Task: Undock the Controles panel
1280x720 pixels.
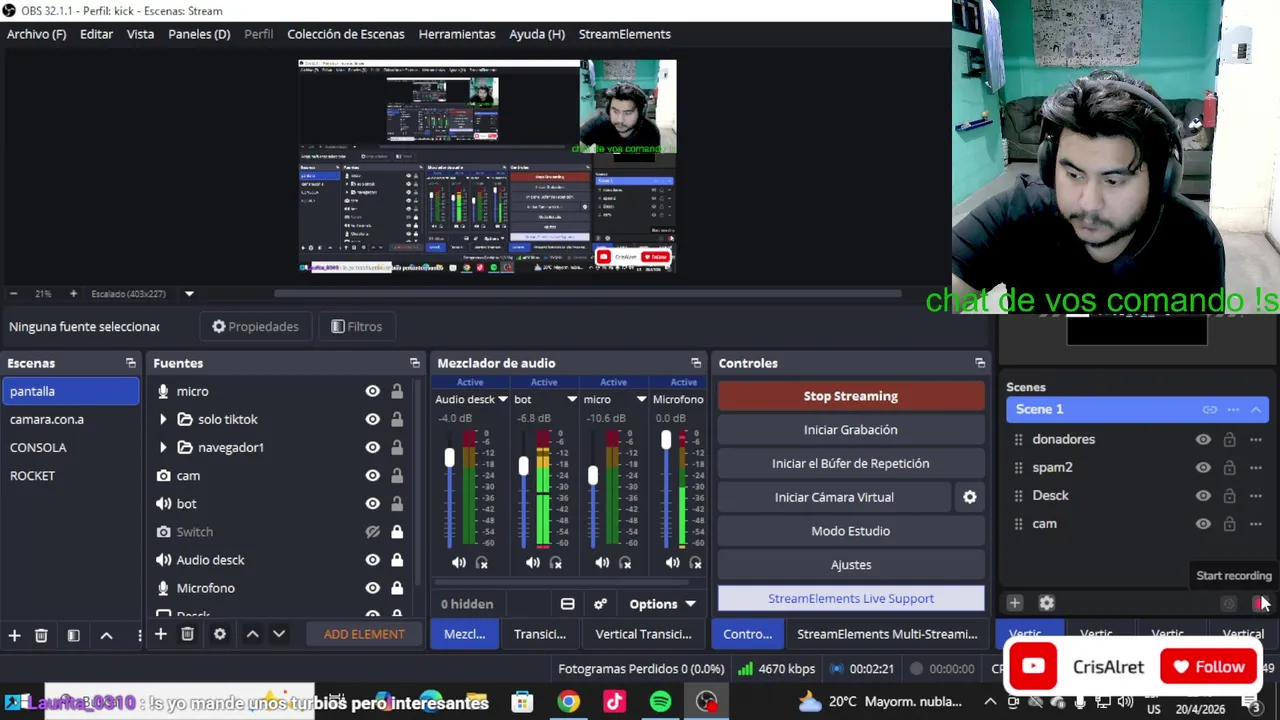Action: tap(980, 363)
